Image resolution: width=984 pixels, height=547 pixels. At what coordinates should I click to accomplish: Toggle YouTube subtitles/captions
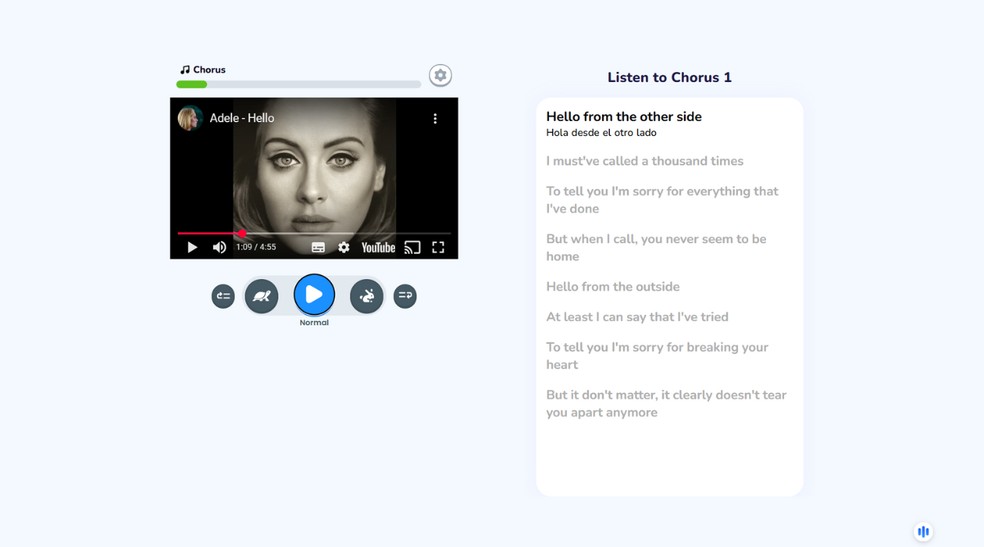[318, 247]
